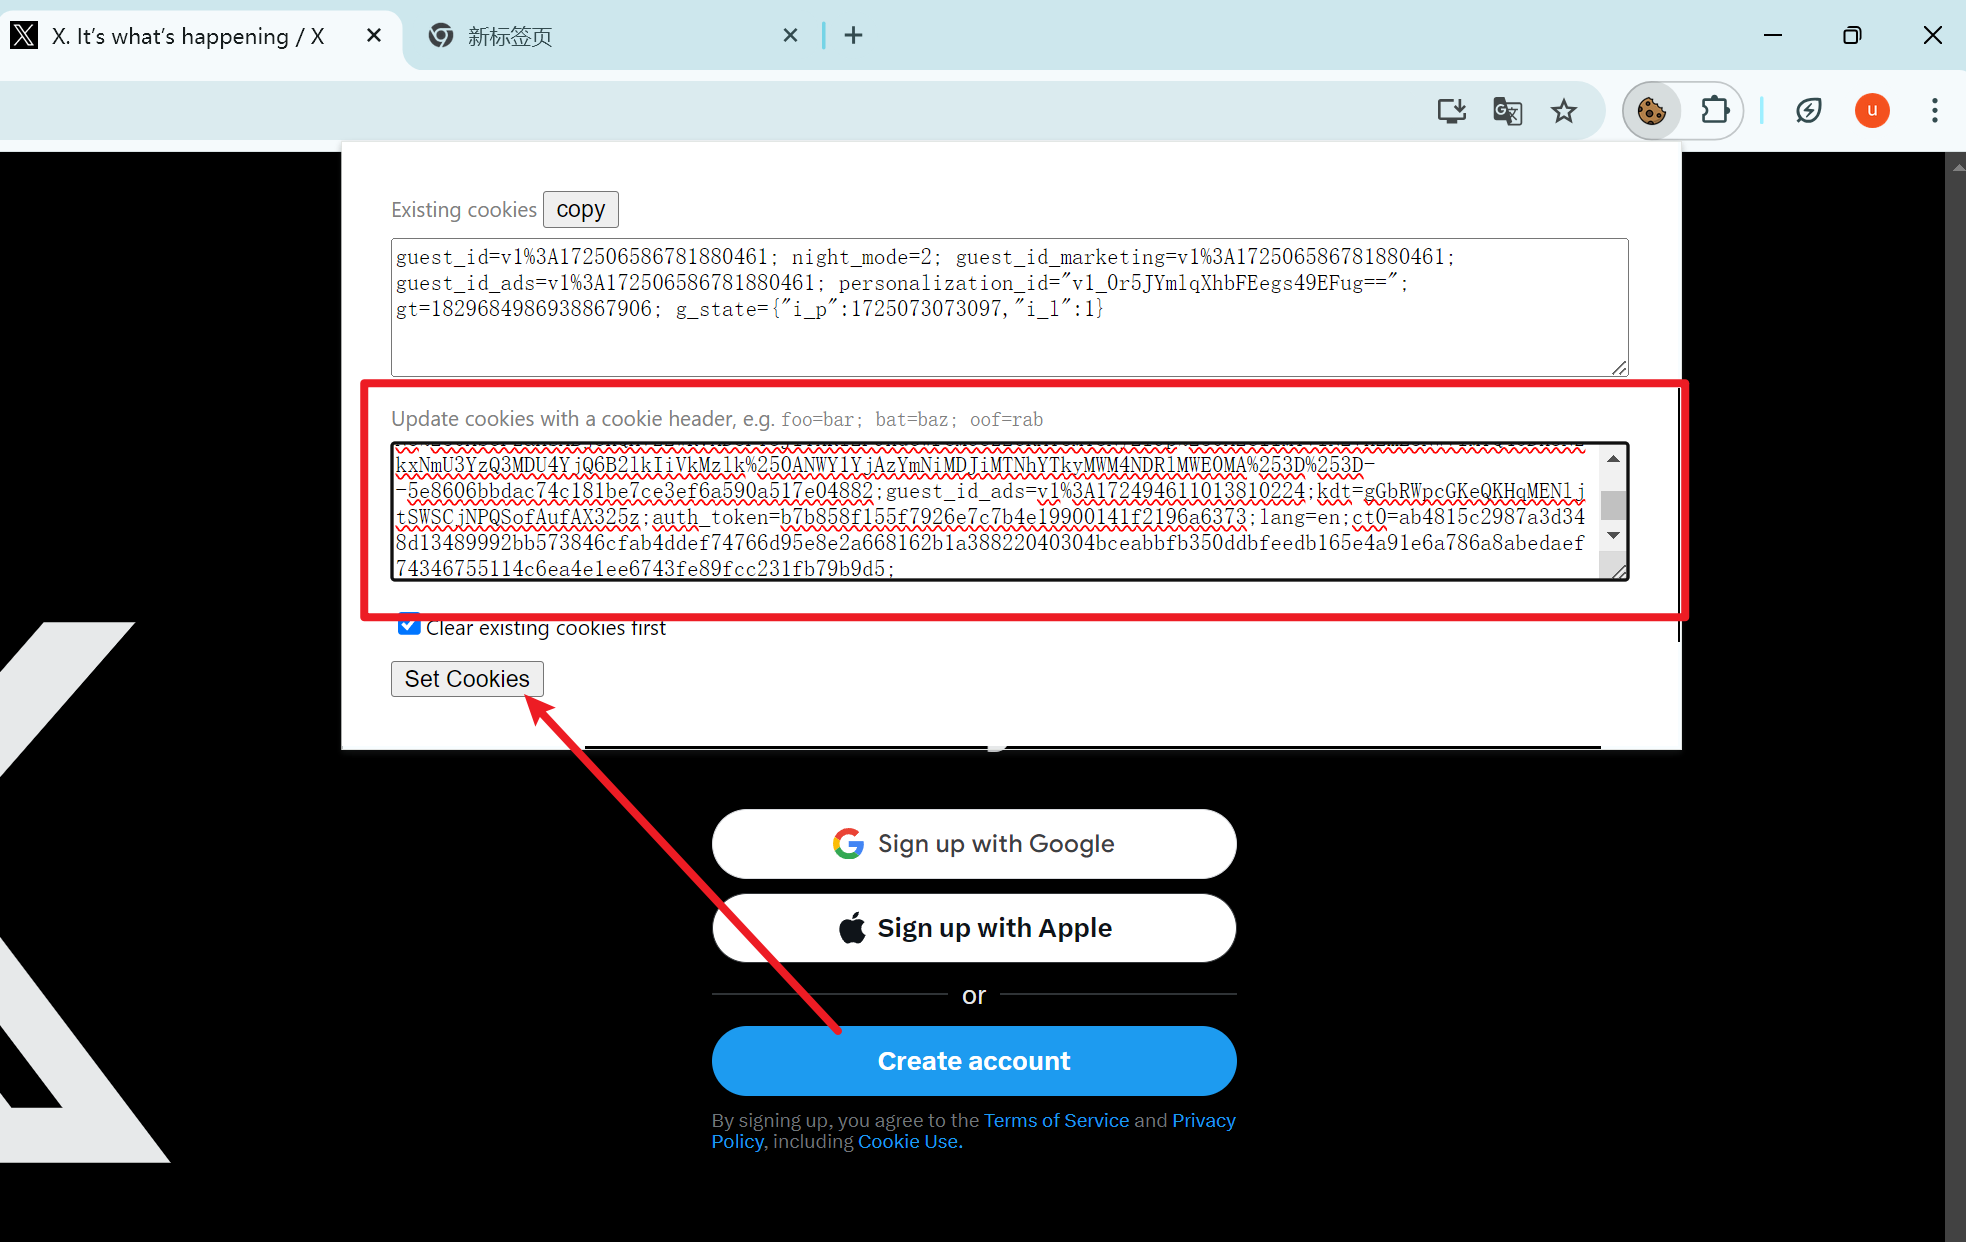Minimize the Chrome window
Image resolution: width=1966 pixels, height=1242 pixels.
point(1773,36)
